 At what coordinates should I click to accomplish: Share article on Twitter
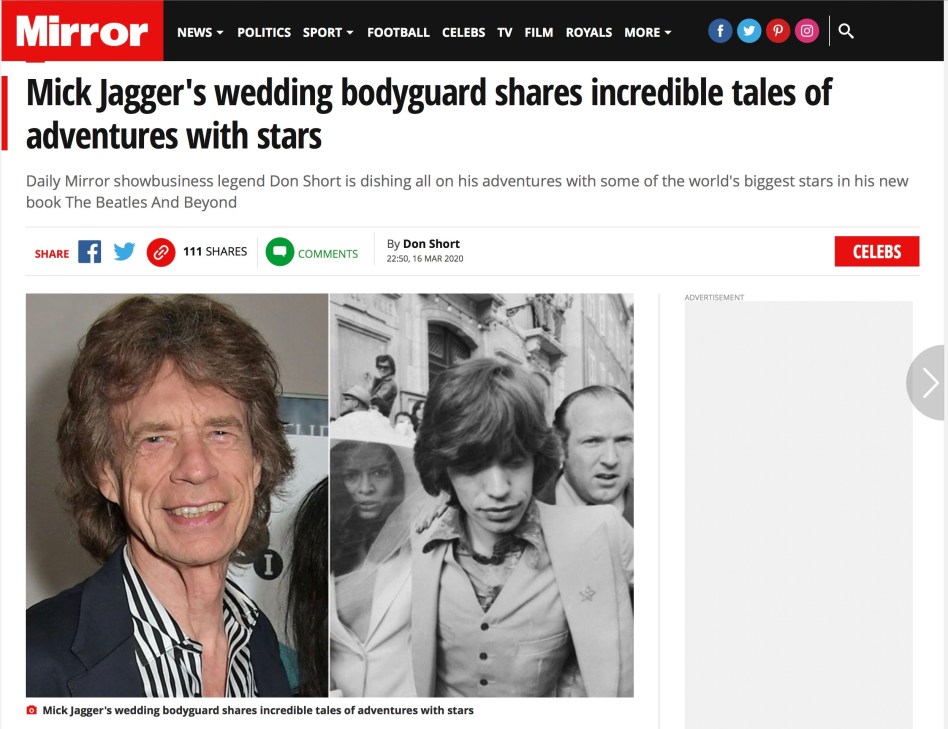click(125, 251)
